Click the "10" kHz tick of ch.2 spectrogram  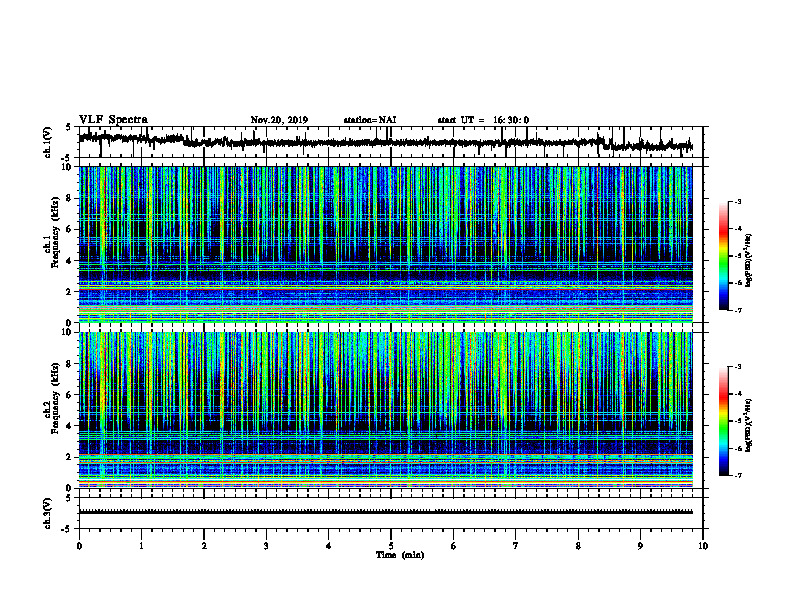coord(67,332)
